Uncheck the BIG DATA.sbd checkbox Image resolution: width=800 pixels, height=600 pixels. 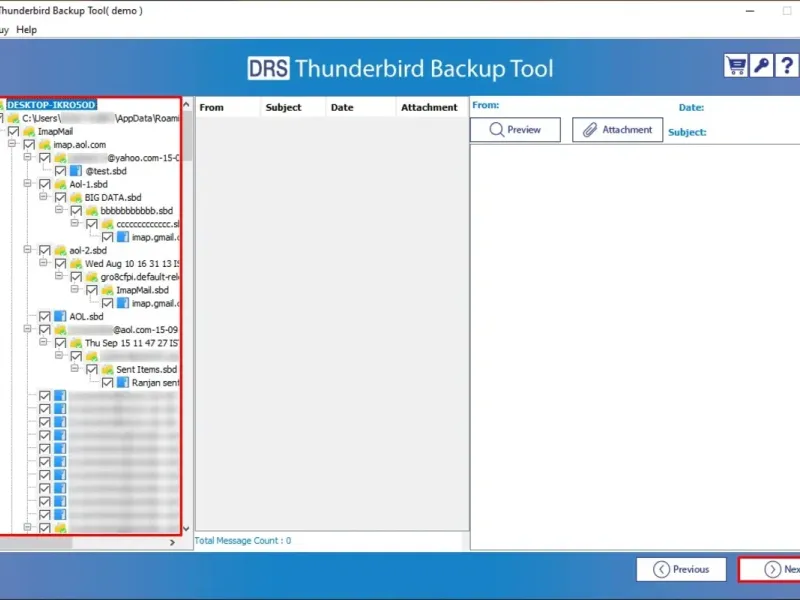click(60, 197)
